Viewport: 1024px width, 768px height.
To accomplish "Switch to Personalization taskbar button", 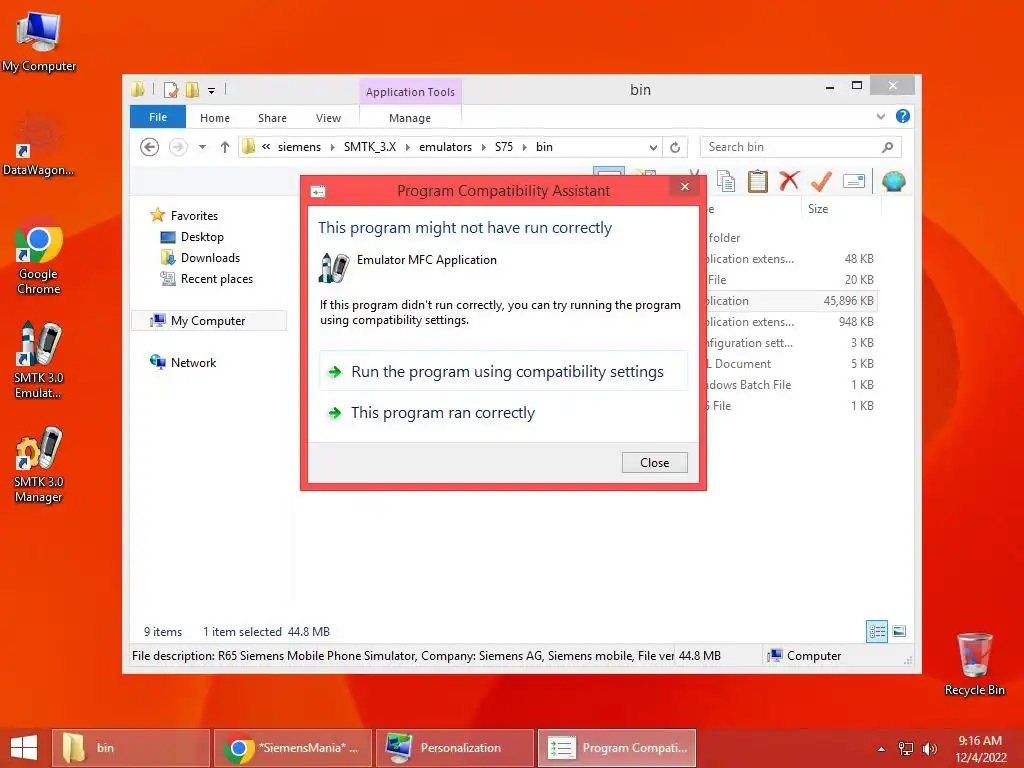I will pos(455,748).
